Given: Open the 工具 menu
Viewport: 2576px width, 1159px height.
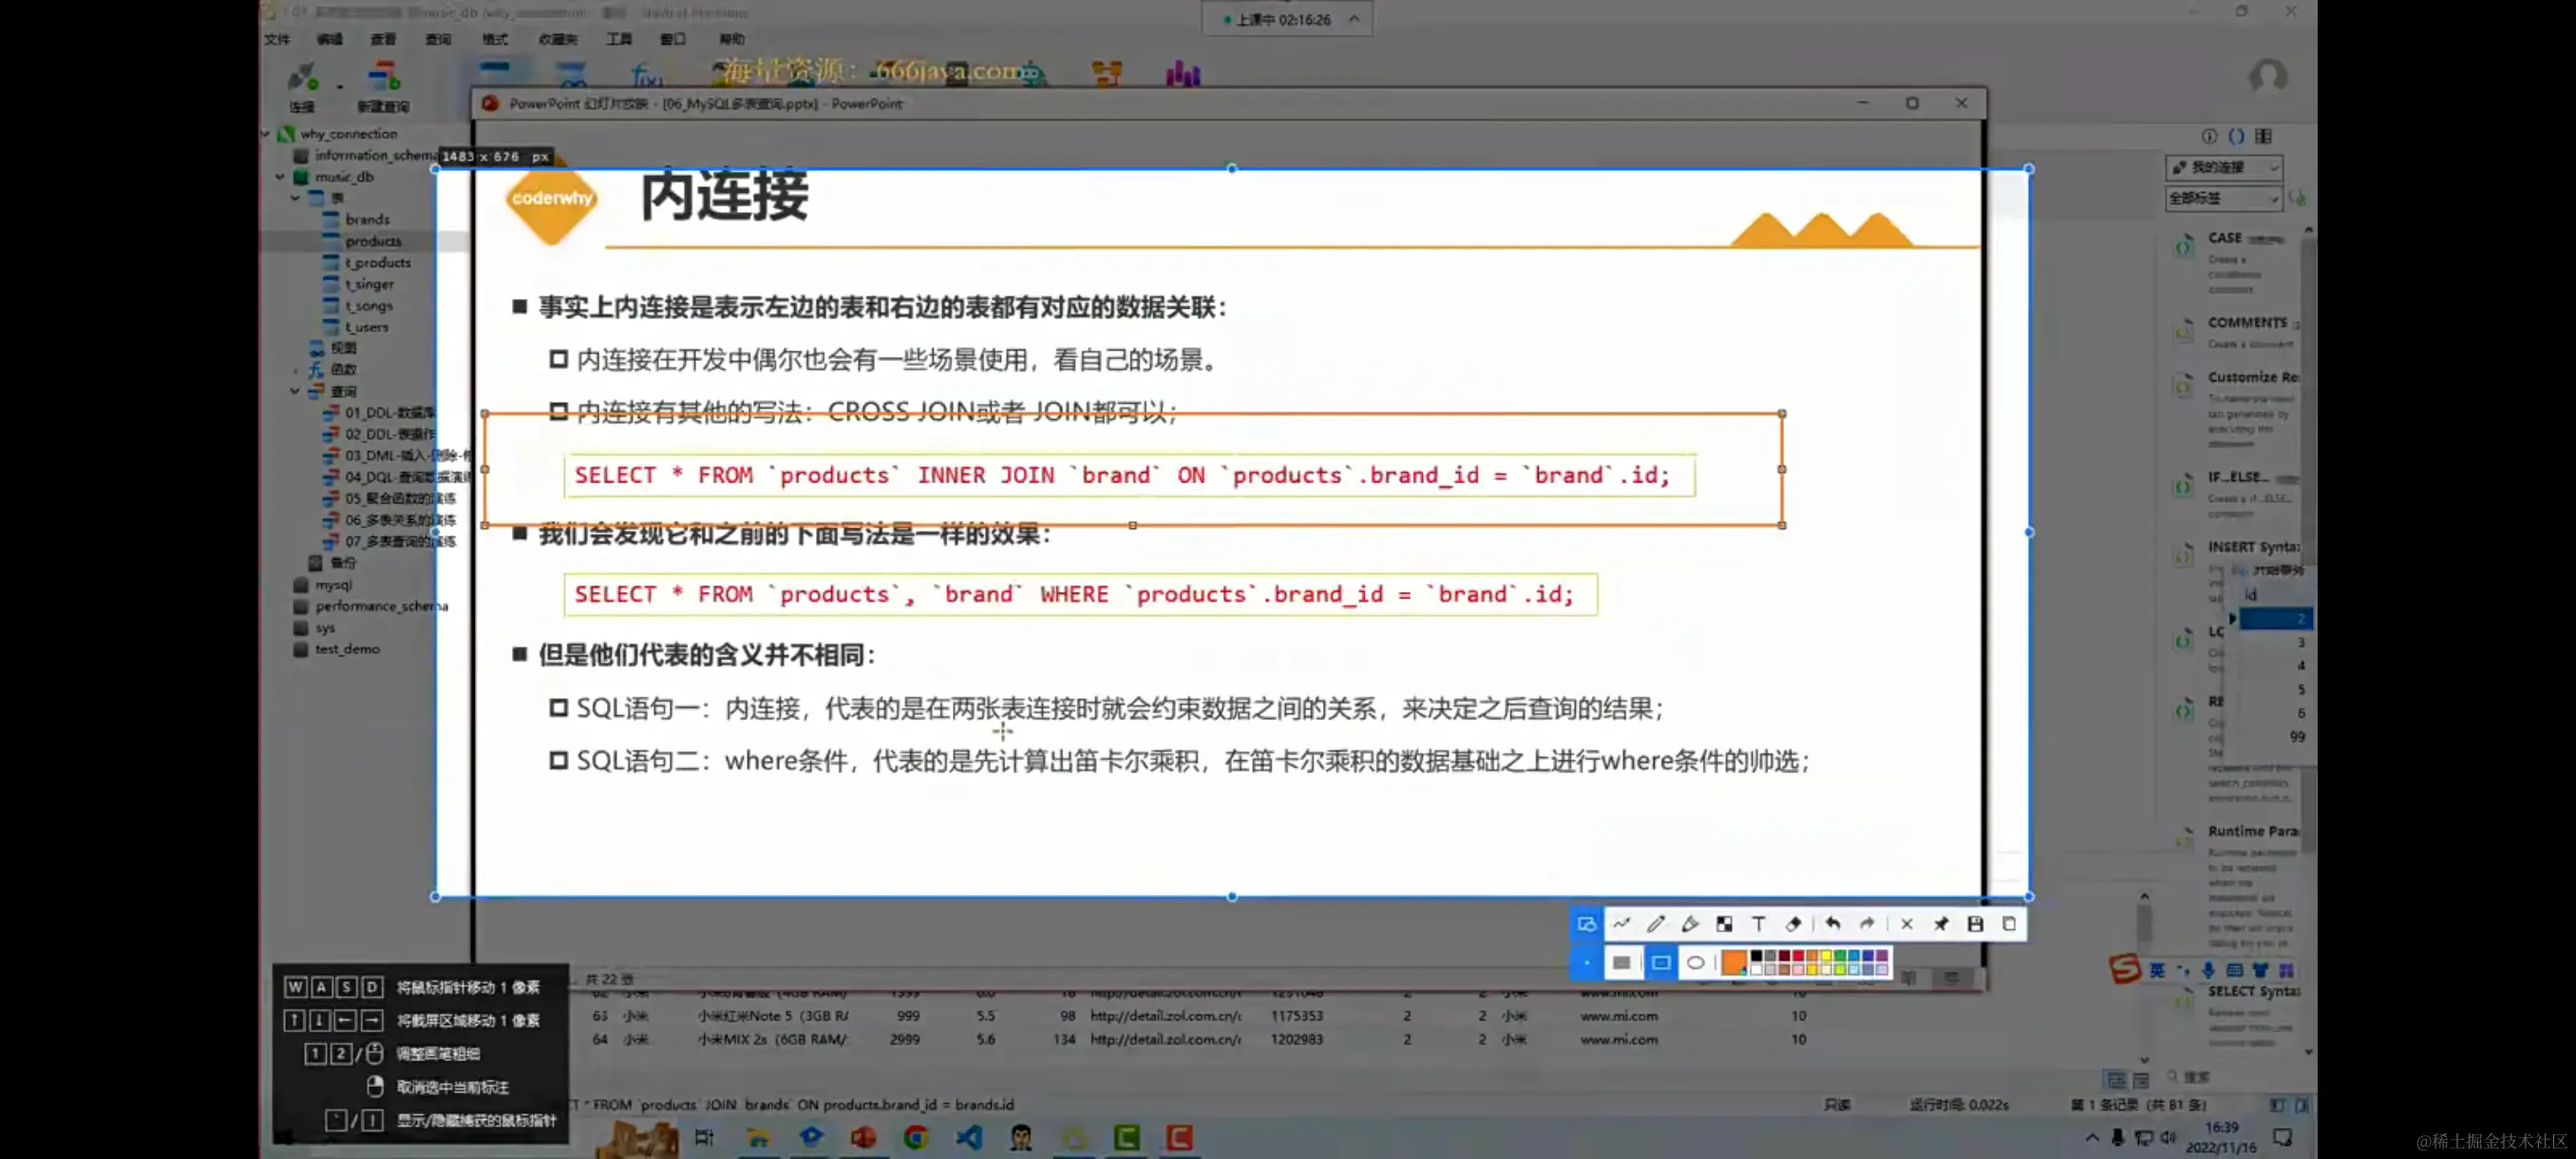Looking at the screenshot, I should point(619,39).
